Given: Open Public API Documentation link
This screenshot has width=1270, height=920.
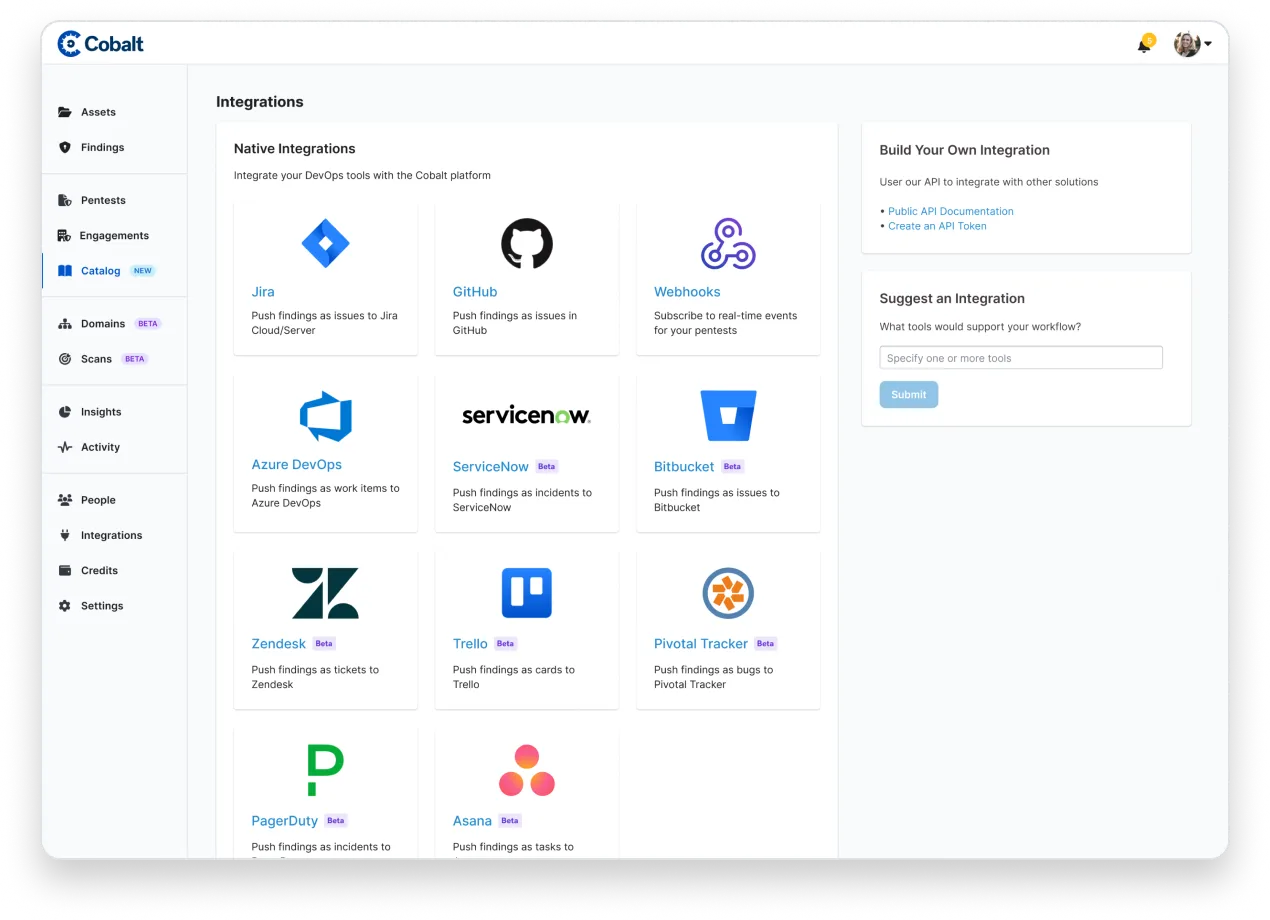Looking at the screenshot, I should click(x=951, y=211).
